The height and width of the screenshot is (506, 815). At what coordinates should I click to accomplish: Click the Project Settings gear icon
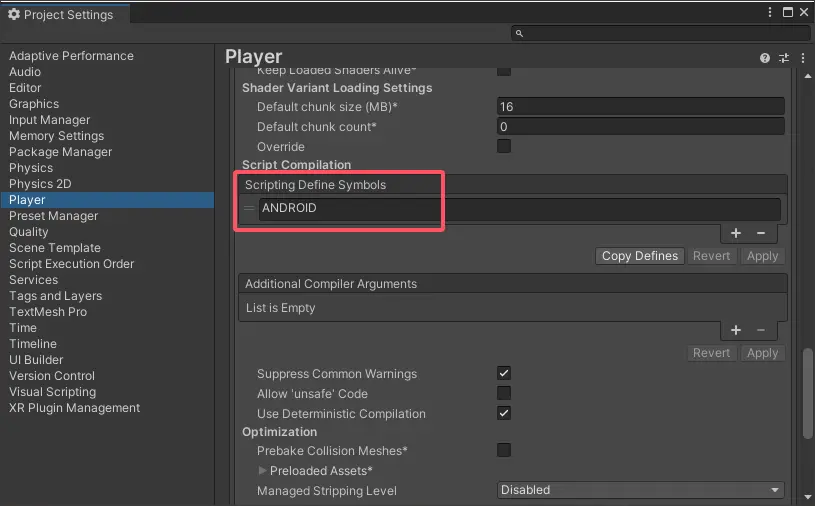pos(14,14)
